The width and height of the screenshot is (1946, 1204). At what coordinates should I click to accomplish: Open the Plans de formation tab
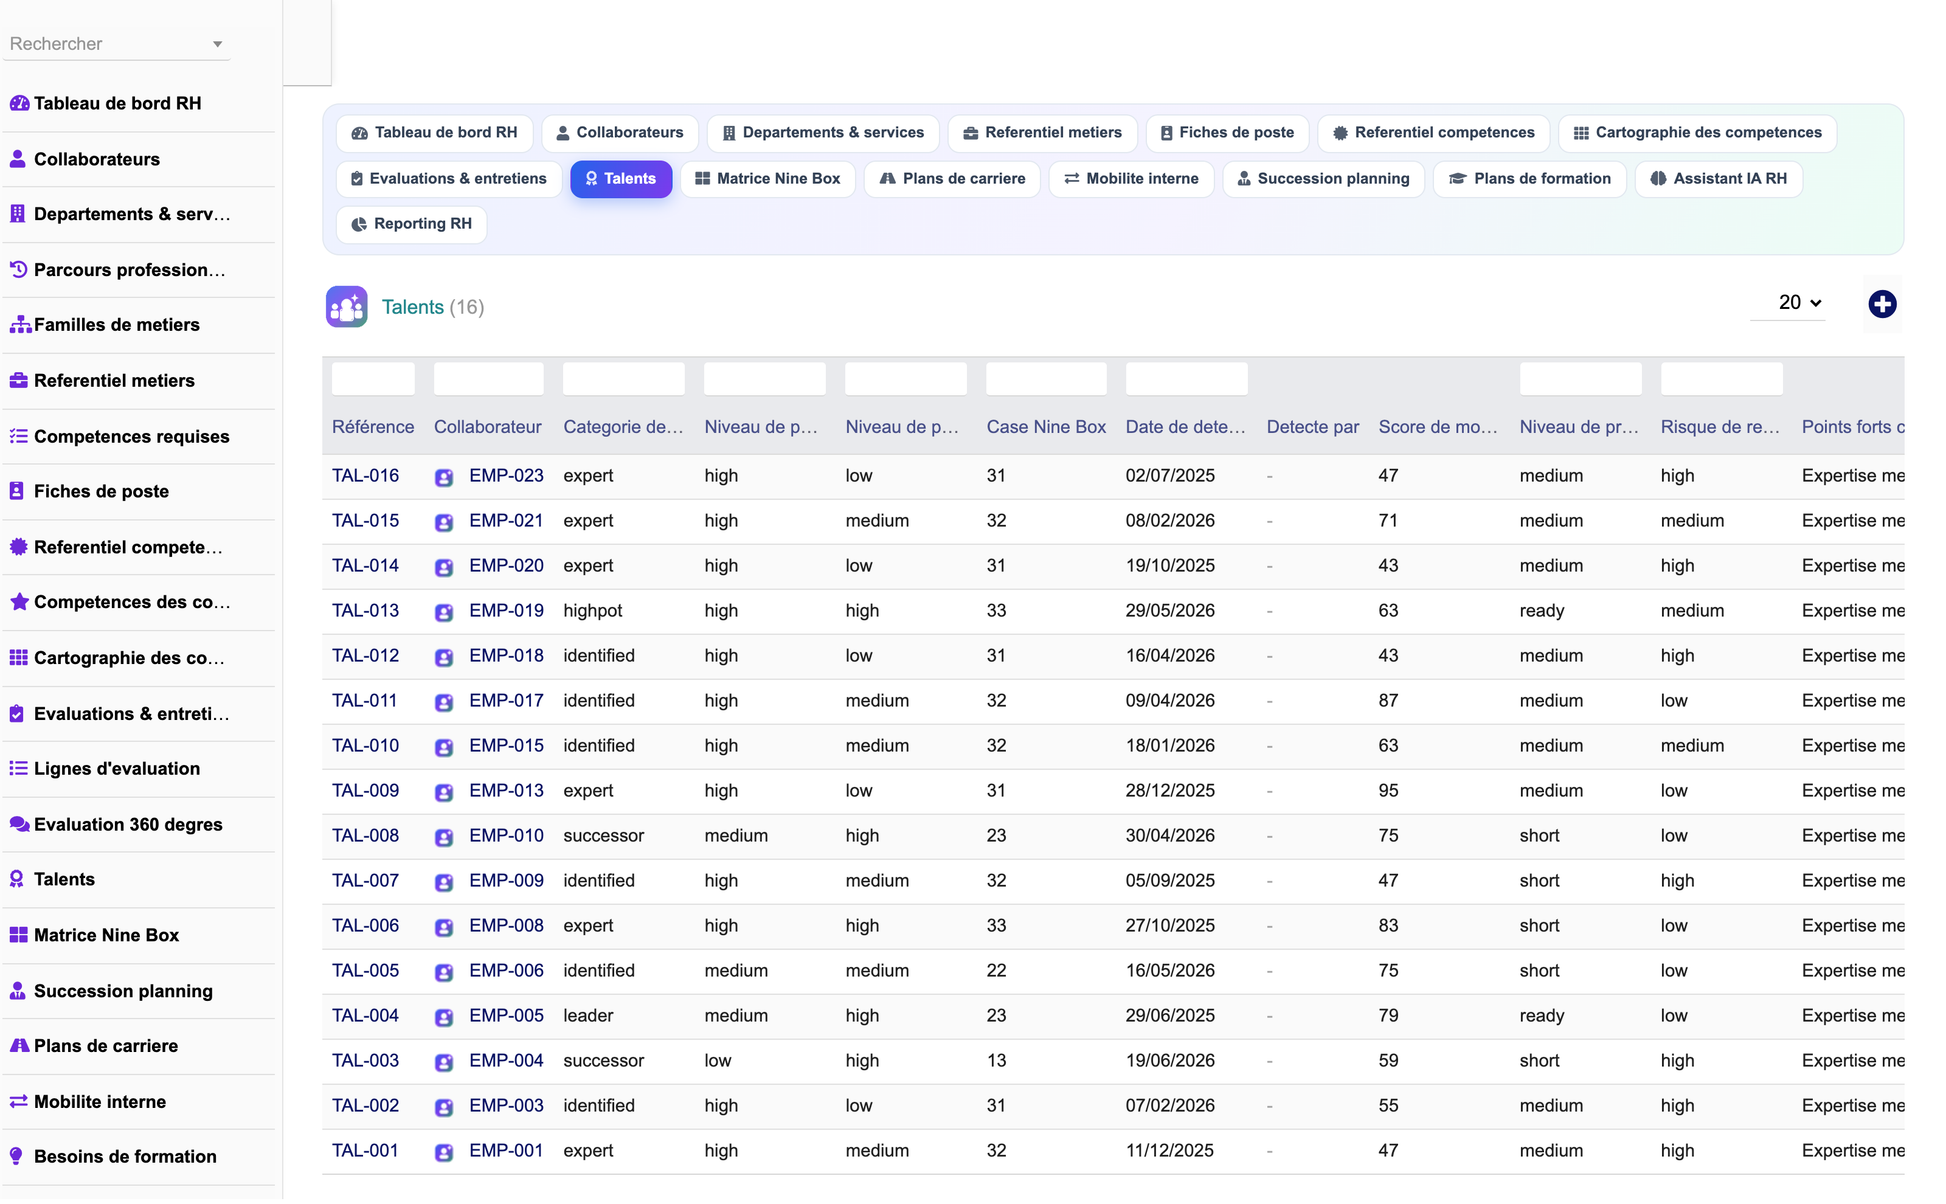[1529, 179]
